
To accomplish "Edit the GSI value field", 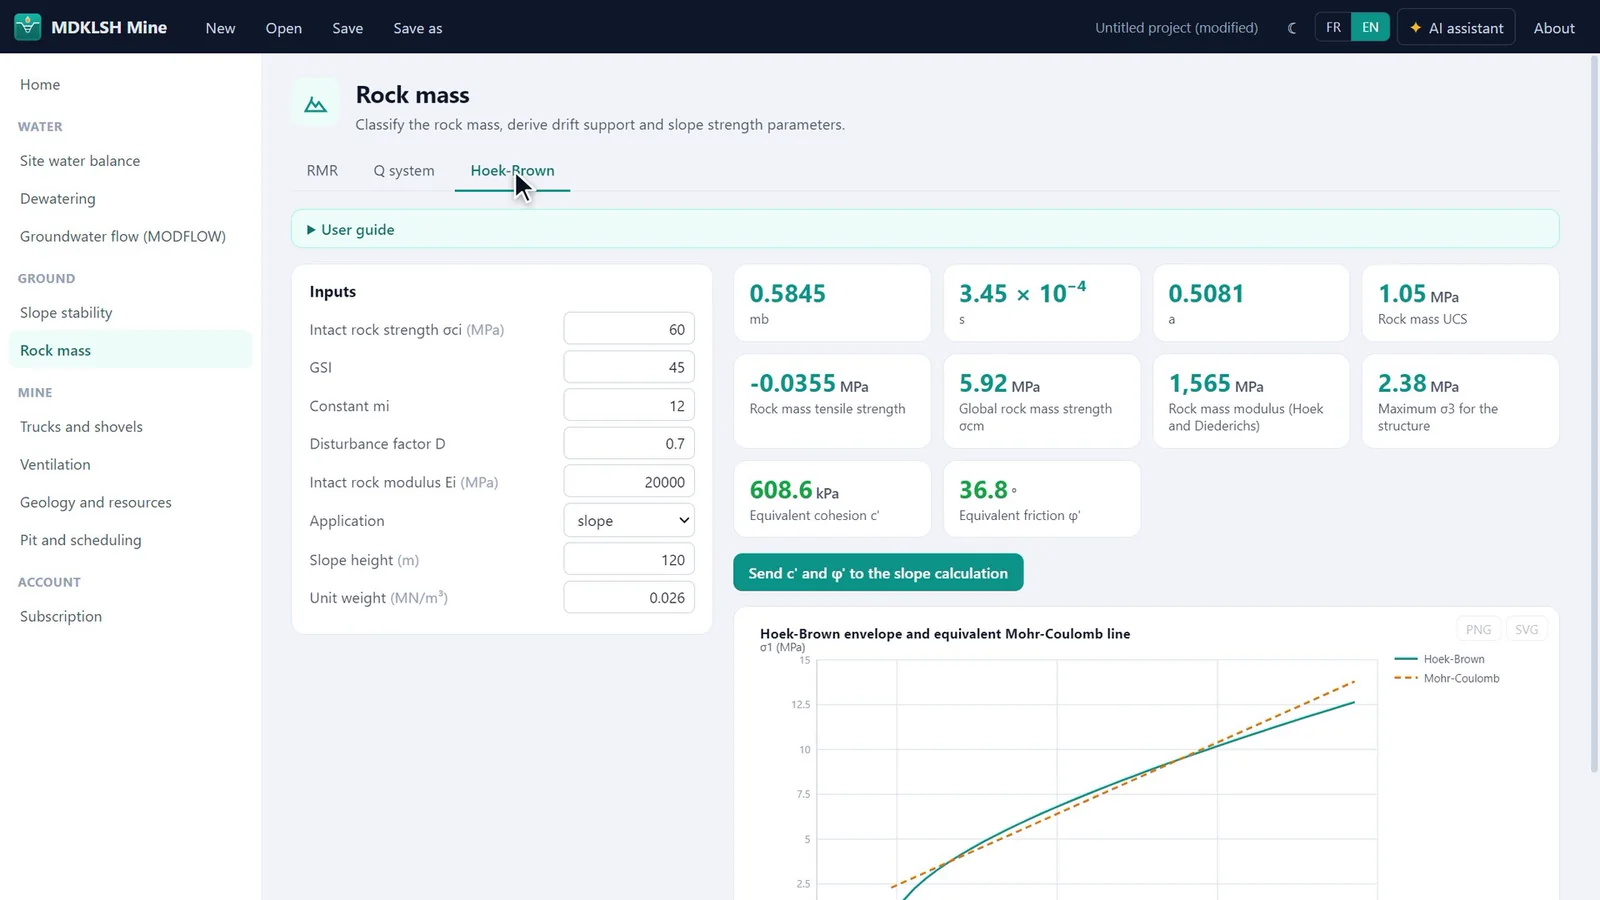I will 629,367.
